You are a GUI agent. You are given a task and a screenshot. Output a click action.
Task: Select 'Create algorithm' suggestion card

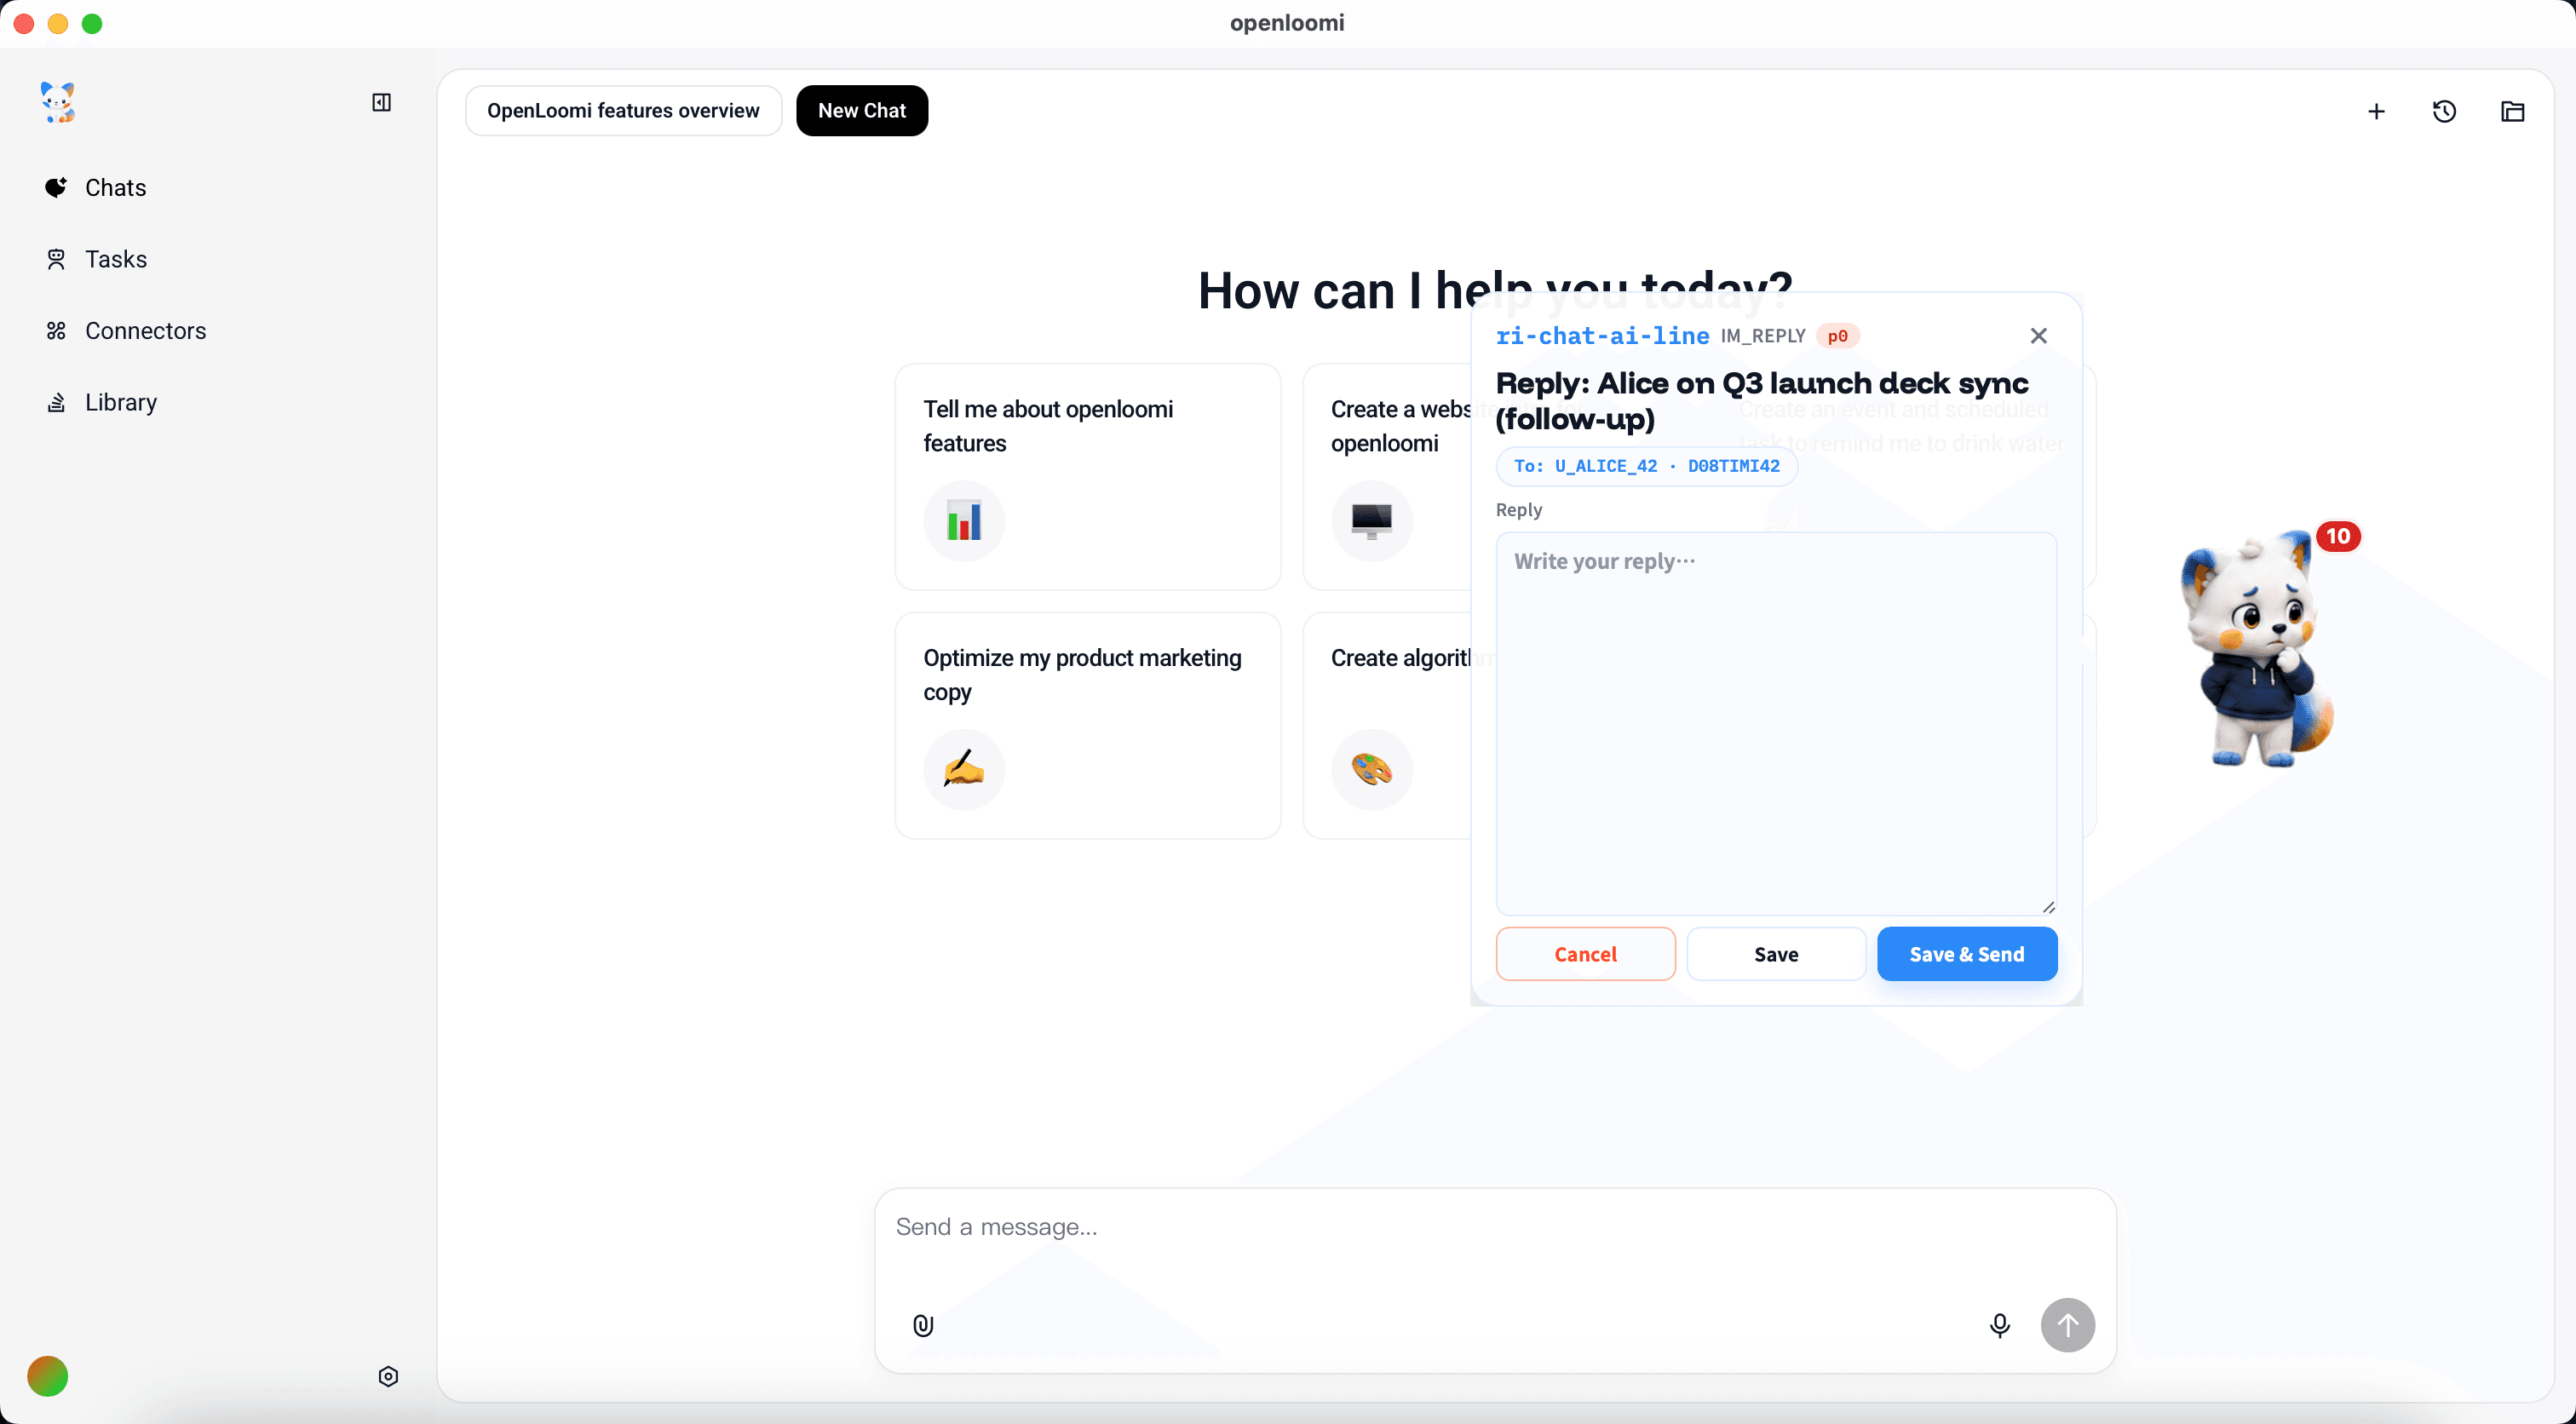pyautogui.click(x=1388, y=726)
